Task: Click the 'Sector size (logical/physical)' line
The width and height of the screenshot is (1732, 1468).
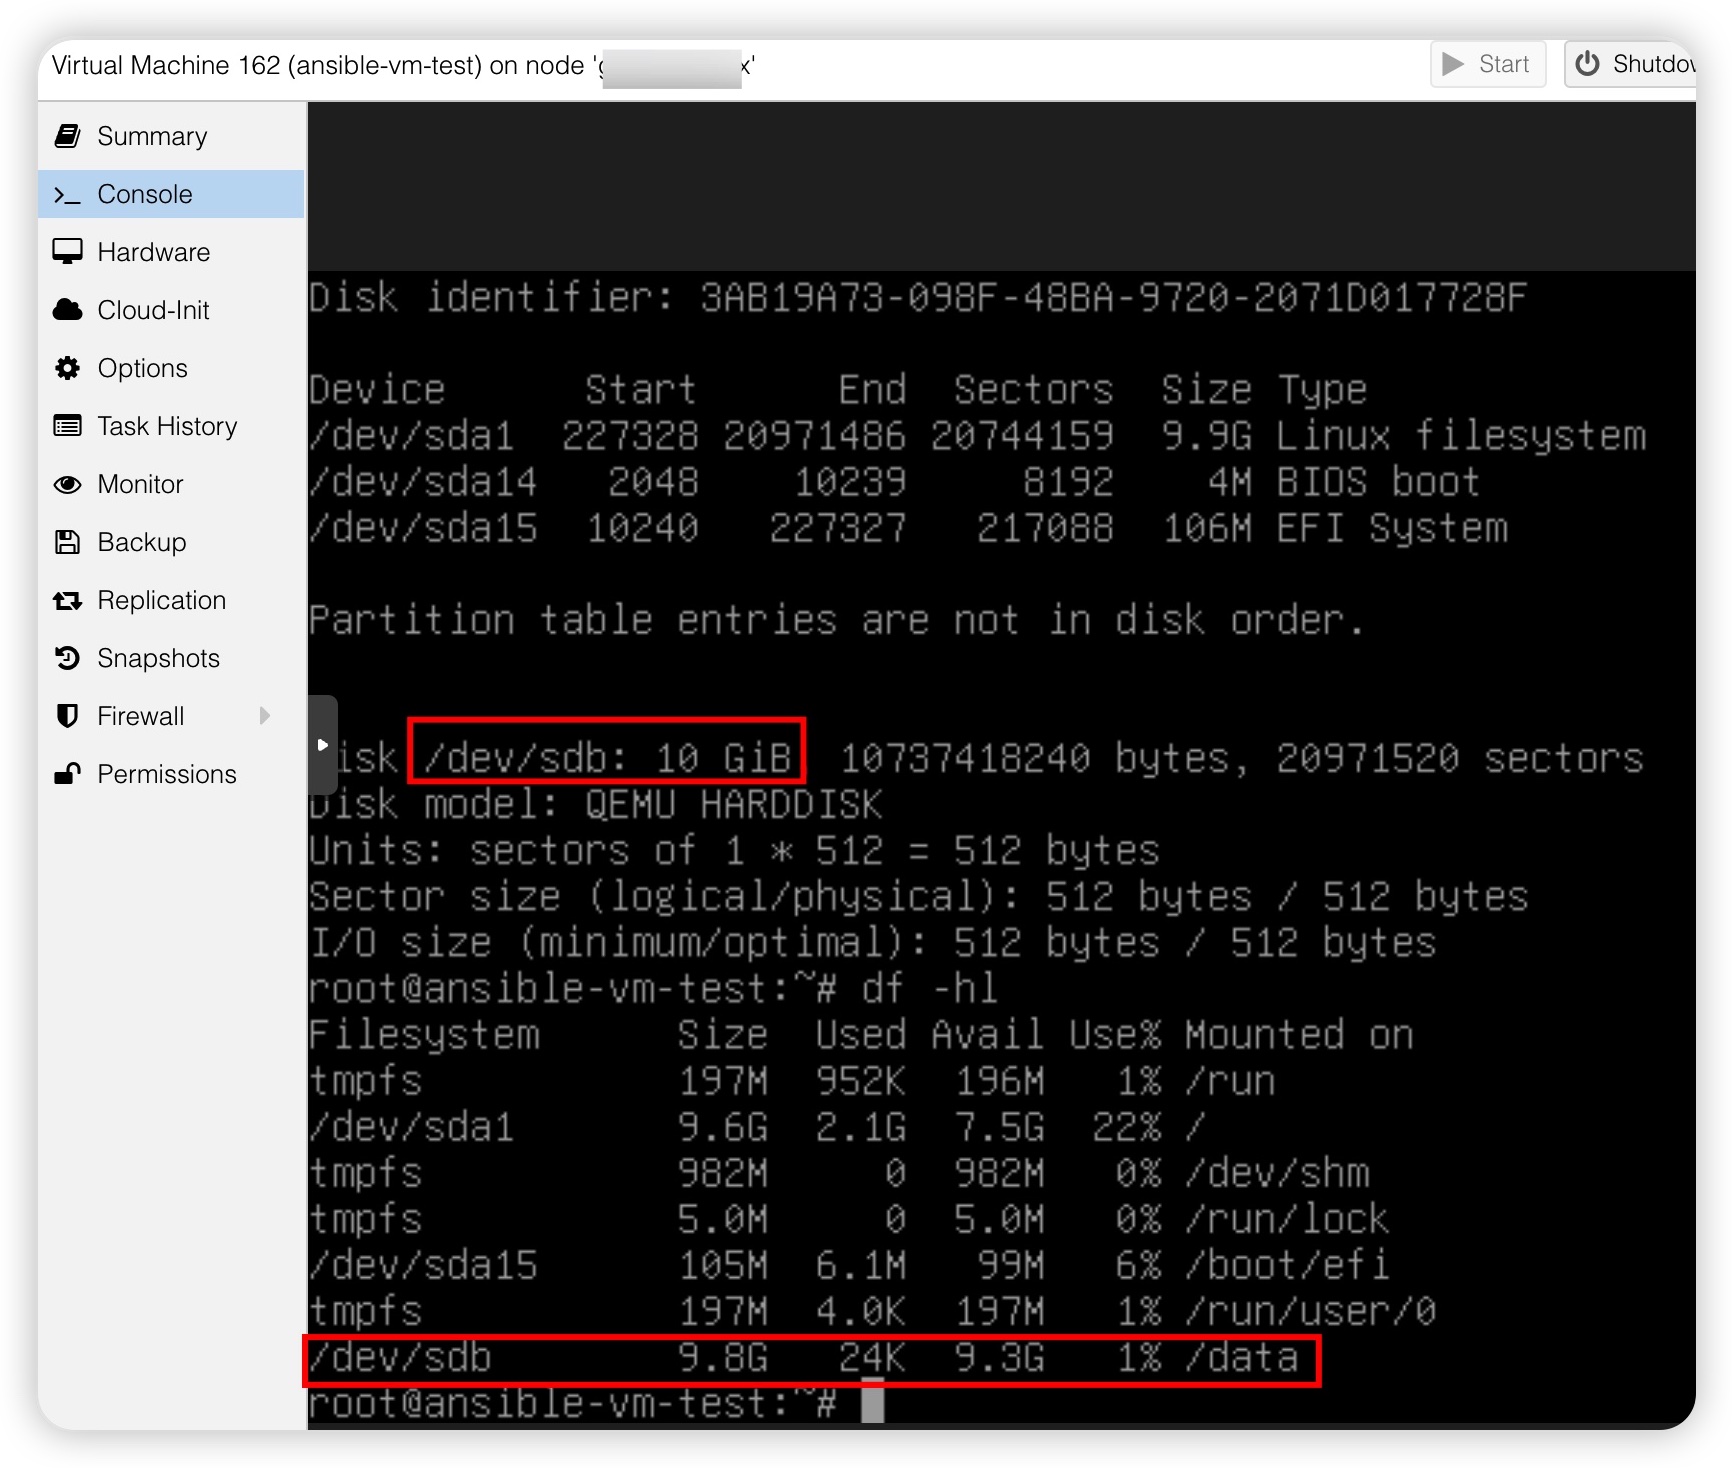Action: pyautogui.click(x=919, y=896)
